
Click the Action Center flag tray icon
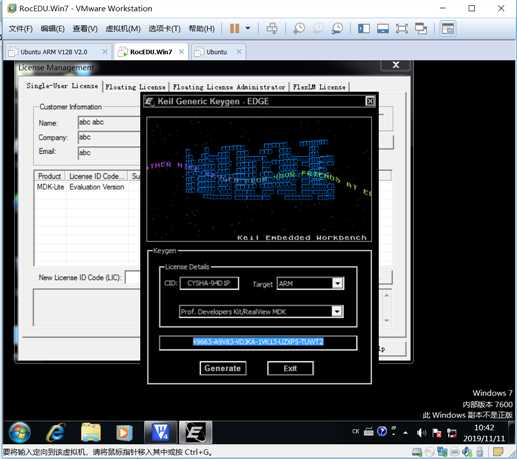[436, 433]
